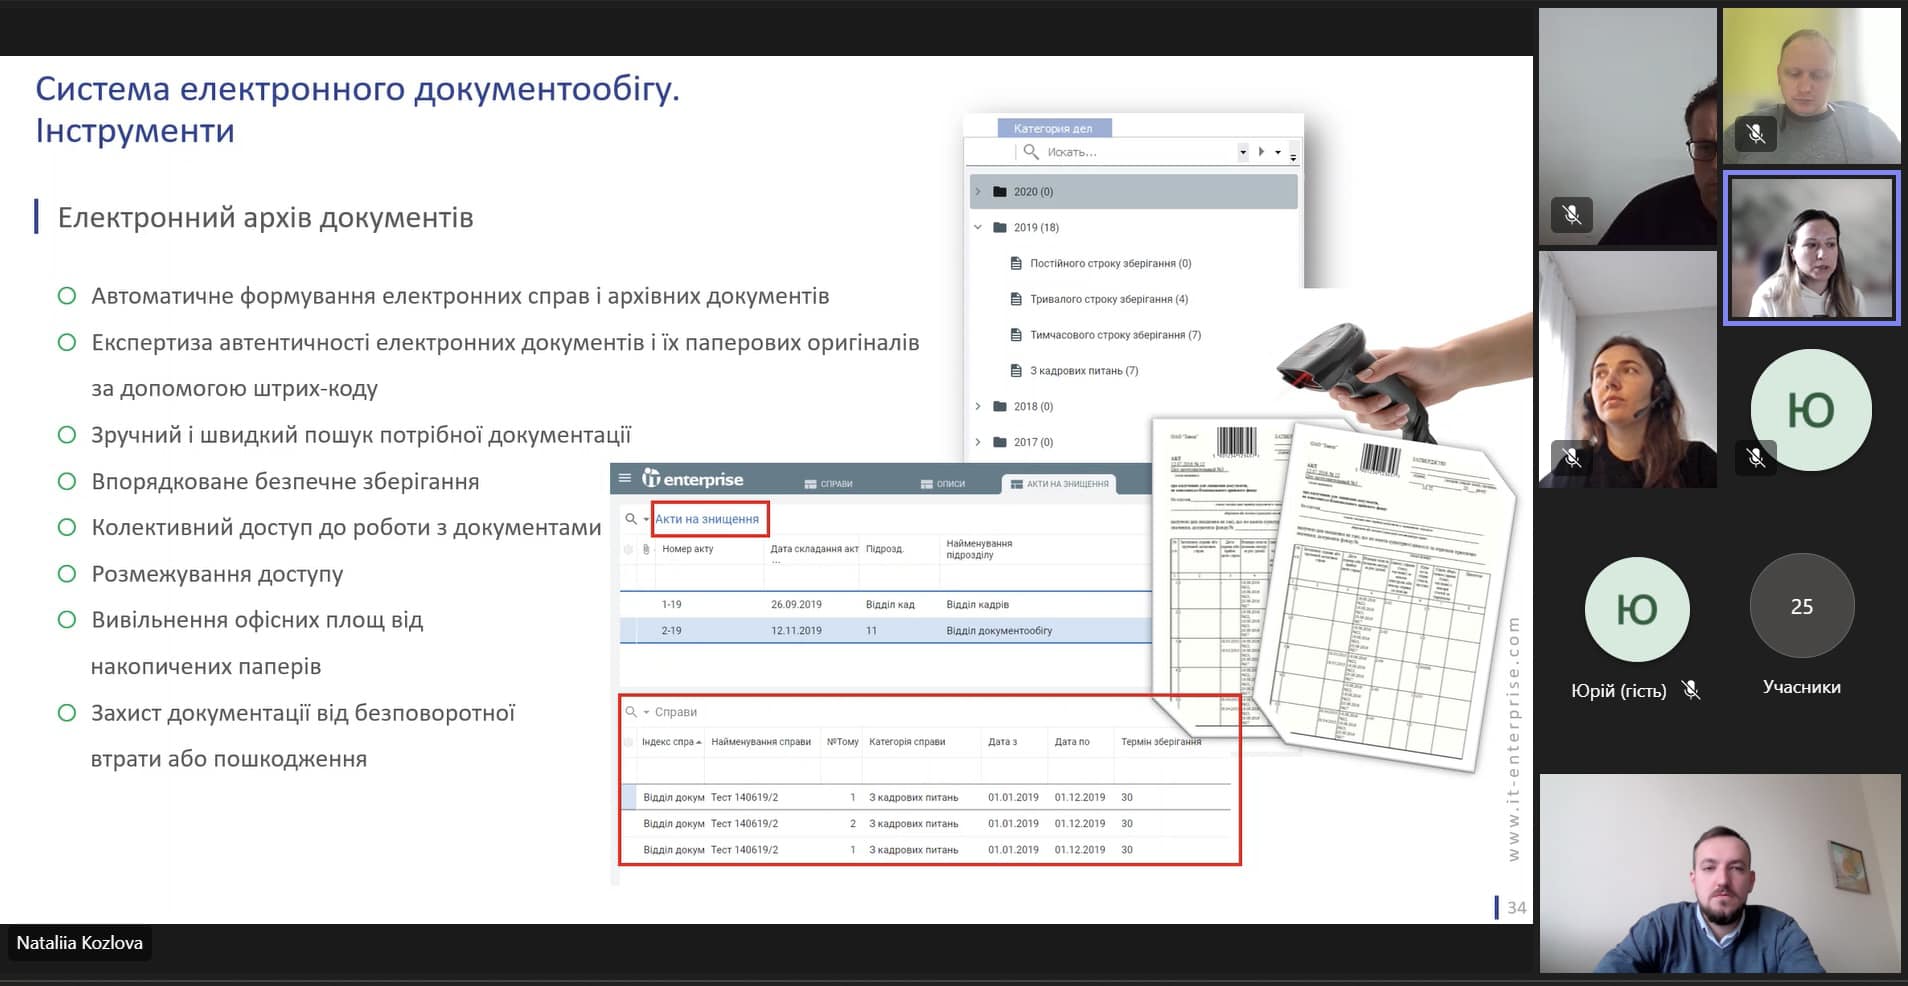Select Тимчасового строку зберігання (7) category
This screenshot has height=986, width=1908.
(x=1115, y=335)
